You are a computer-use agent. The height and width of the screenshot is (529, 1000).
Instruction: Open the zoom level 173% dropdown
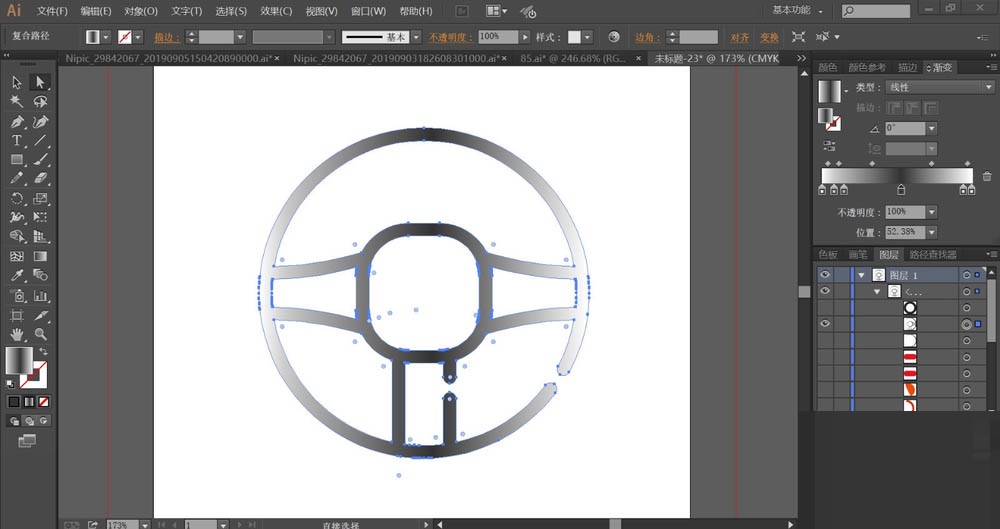click(145, 525)
